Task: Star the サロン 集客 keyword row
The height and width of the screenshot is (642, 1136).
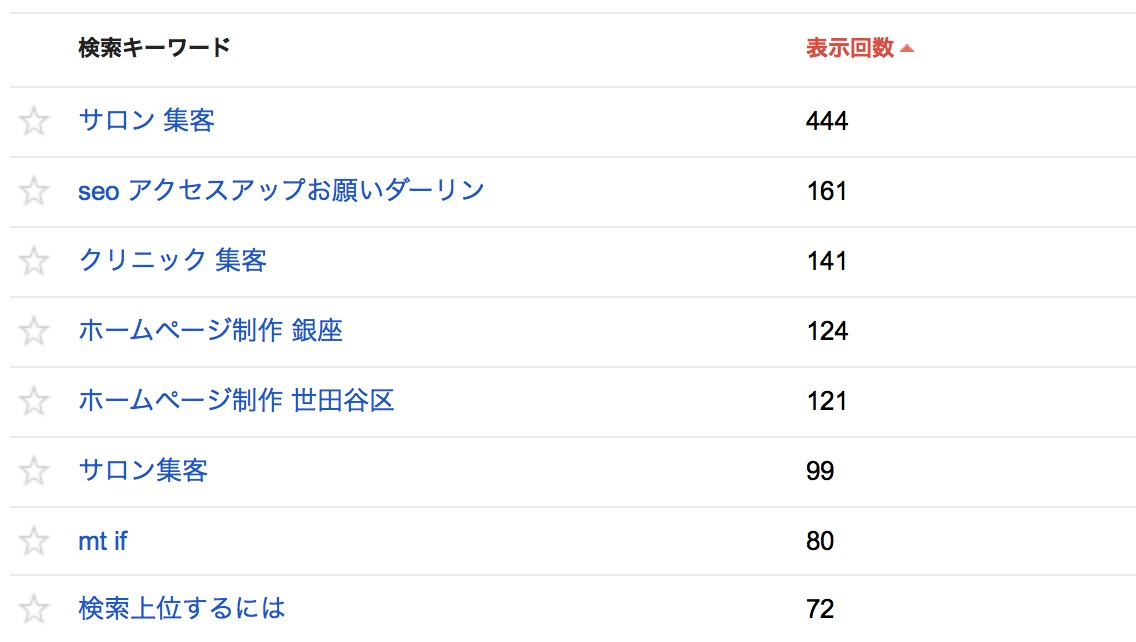Action: (33, 121)
